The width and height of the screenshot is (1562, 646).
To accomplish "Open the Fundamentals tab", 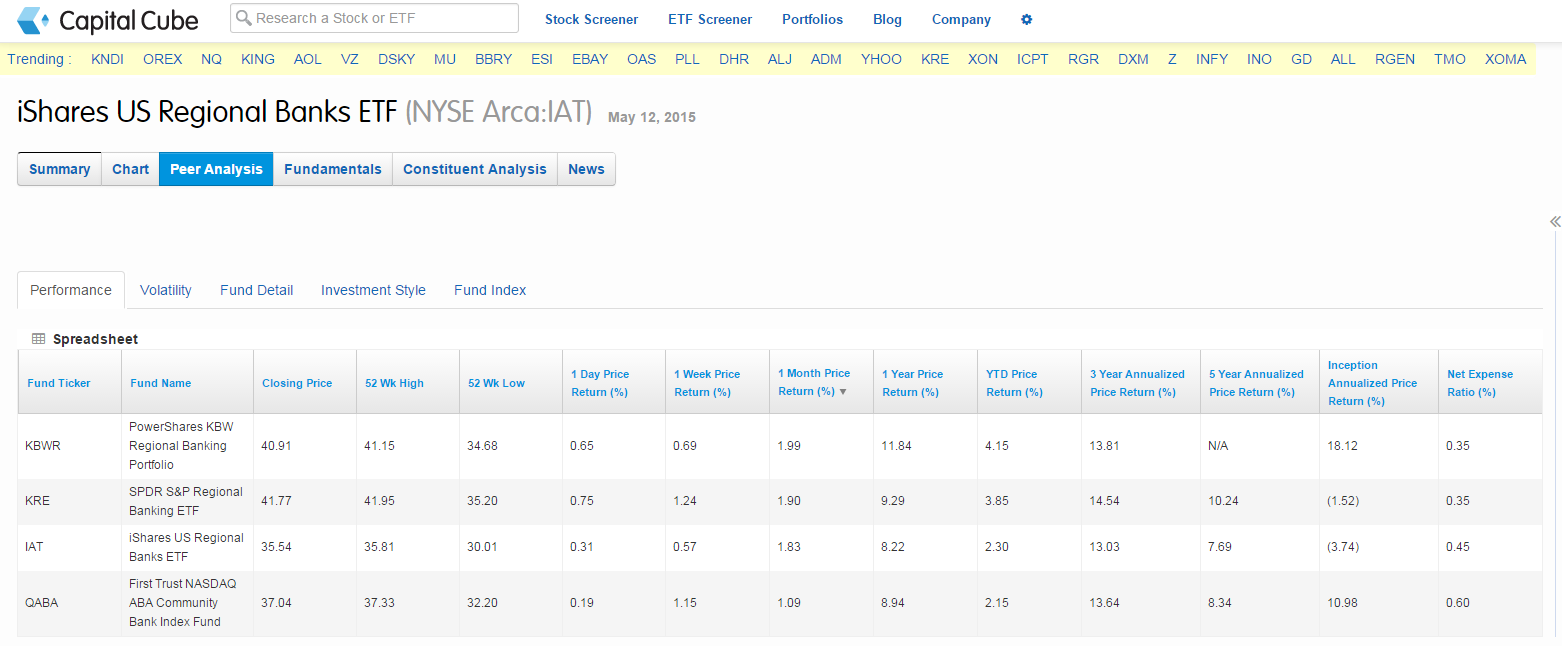I will coord(333,169).
